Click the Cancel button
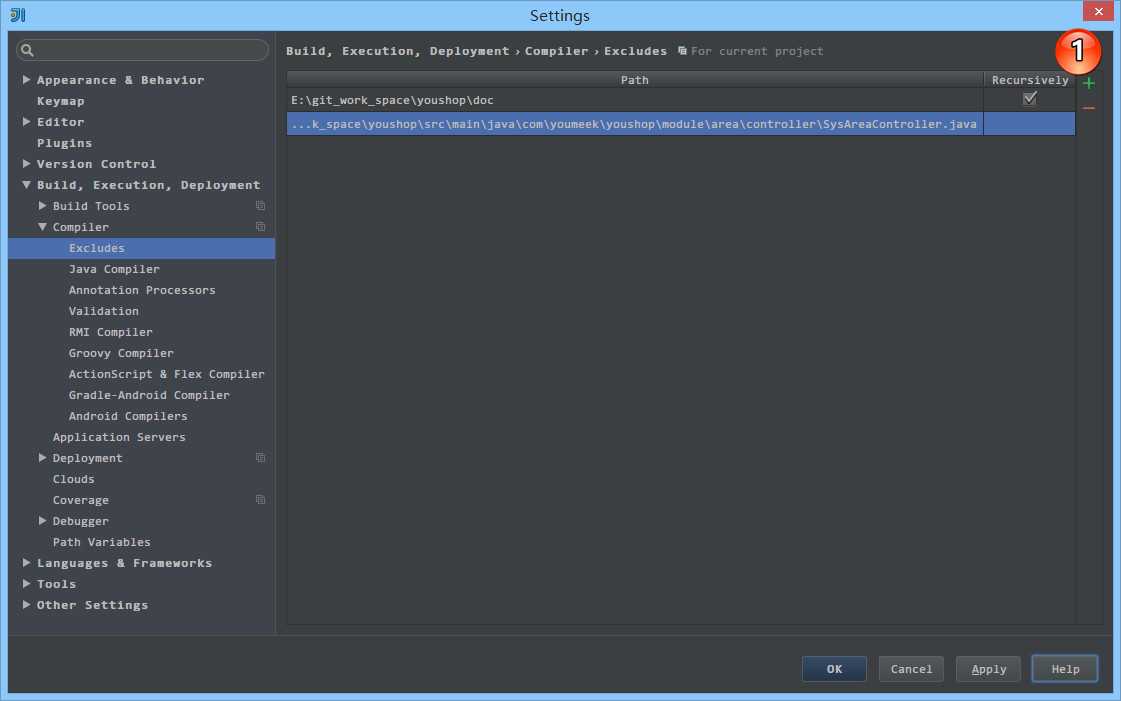The height and width of the screenshot is (701, 1121). click(x=911, y=669)
